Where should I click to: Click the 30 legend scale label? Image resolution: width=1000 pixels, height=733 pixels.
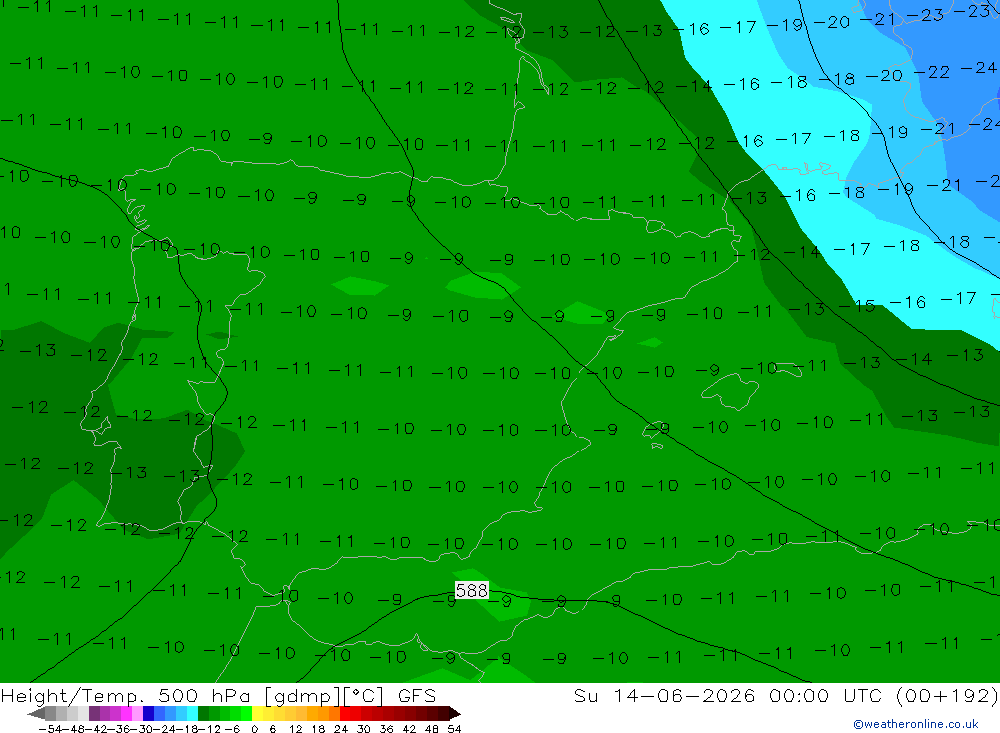364,729
